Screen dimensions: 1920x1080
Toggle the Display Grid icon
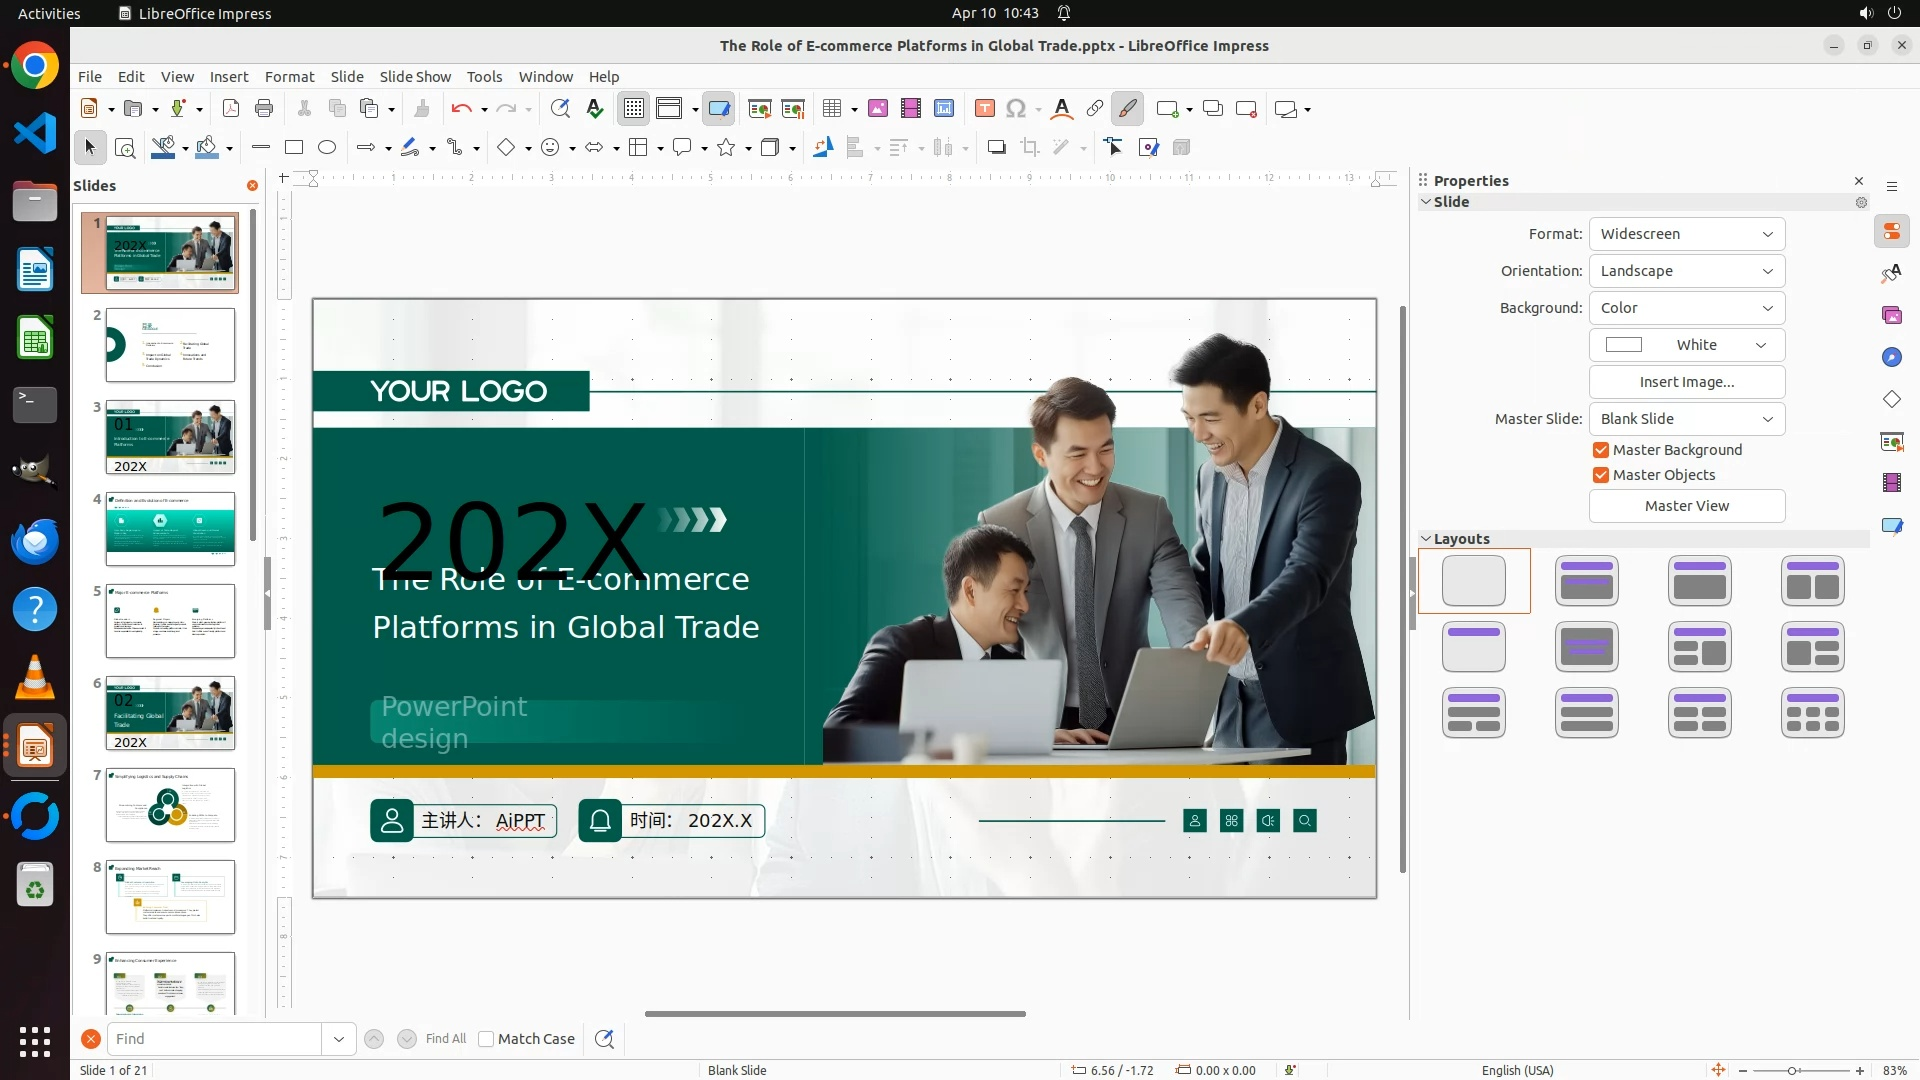634,109
